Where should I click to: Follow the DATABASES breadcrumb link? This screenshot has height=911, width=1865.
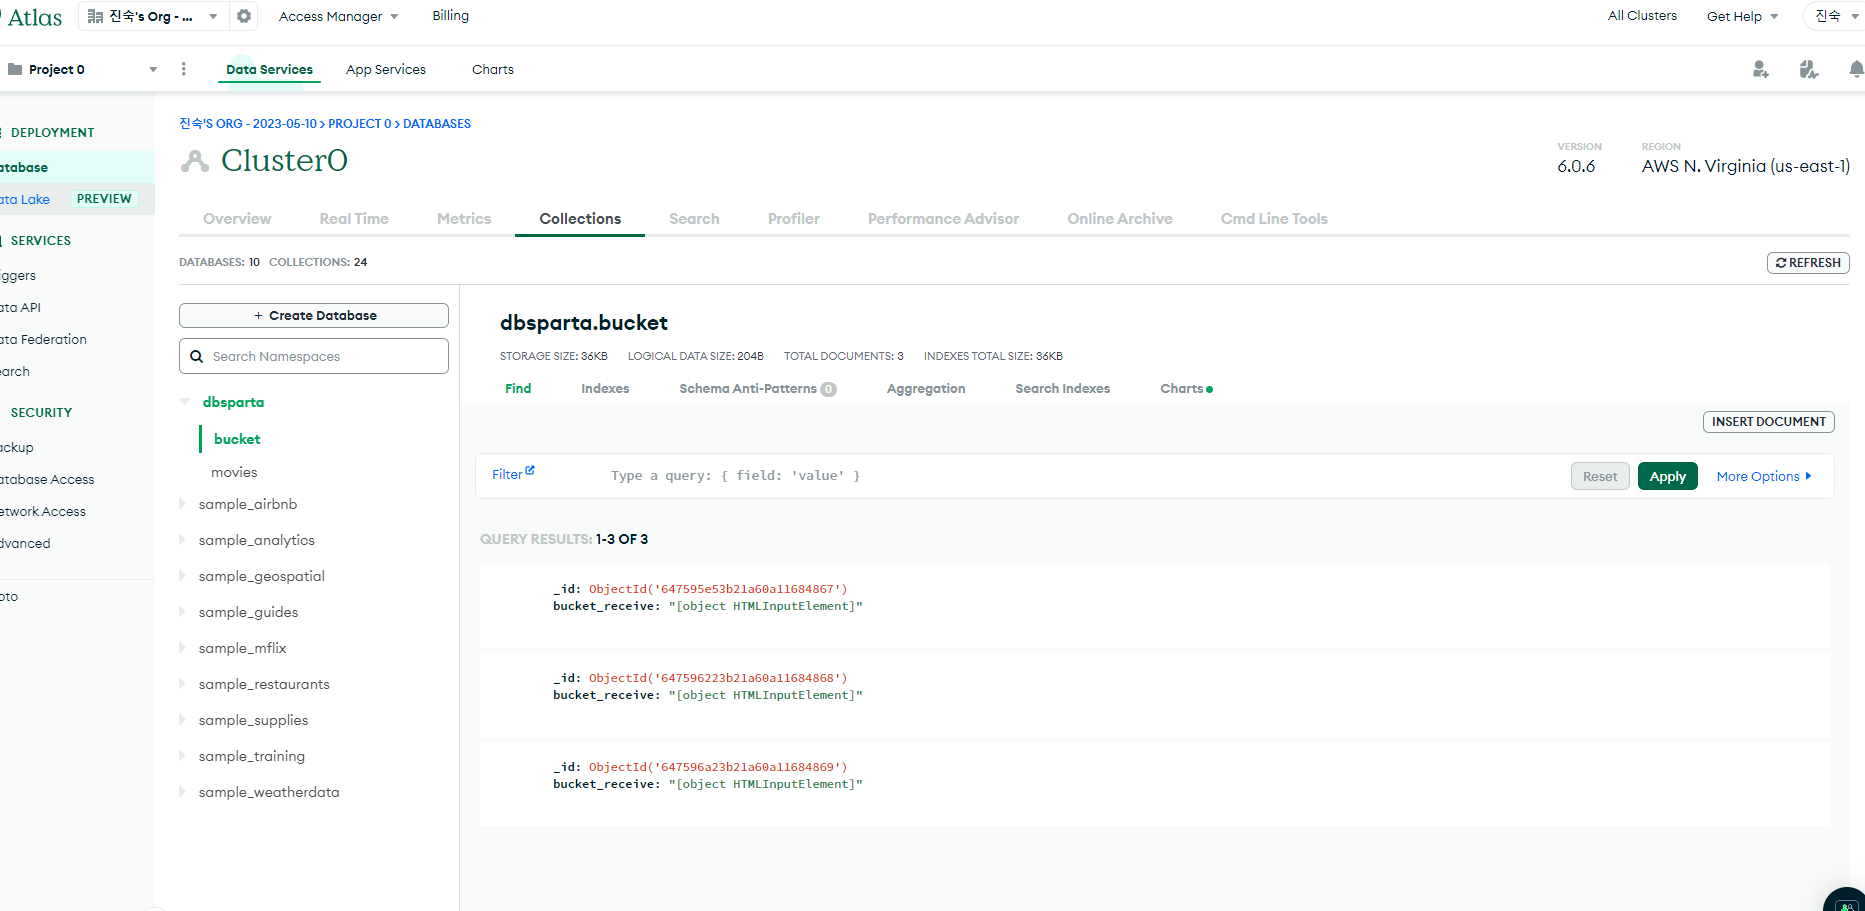[437, 124]
